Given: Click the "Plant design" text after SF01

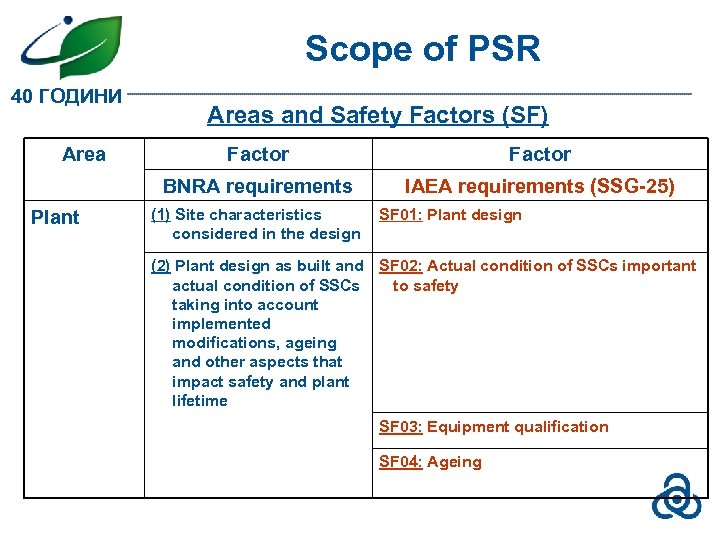Looking at the screenshot, I should pyautogui.click(x=474, y=215).
